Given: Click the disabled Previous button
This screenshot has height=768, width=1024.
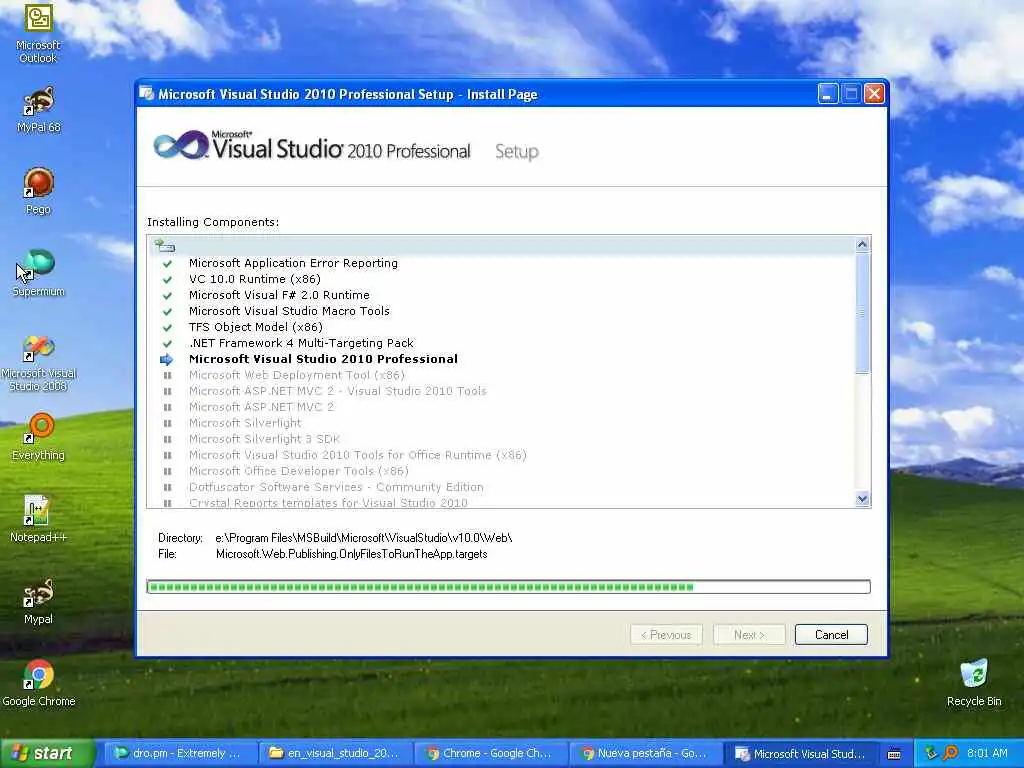Looking at the screenshot, I should coord(666,635).
